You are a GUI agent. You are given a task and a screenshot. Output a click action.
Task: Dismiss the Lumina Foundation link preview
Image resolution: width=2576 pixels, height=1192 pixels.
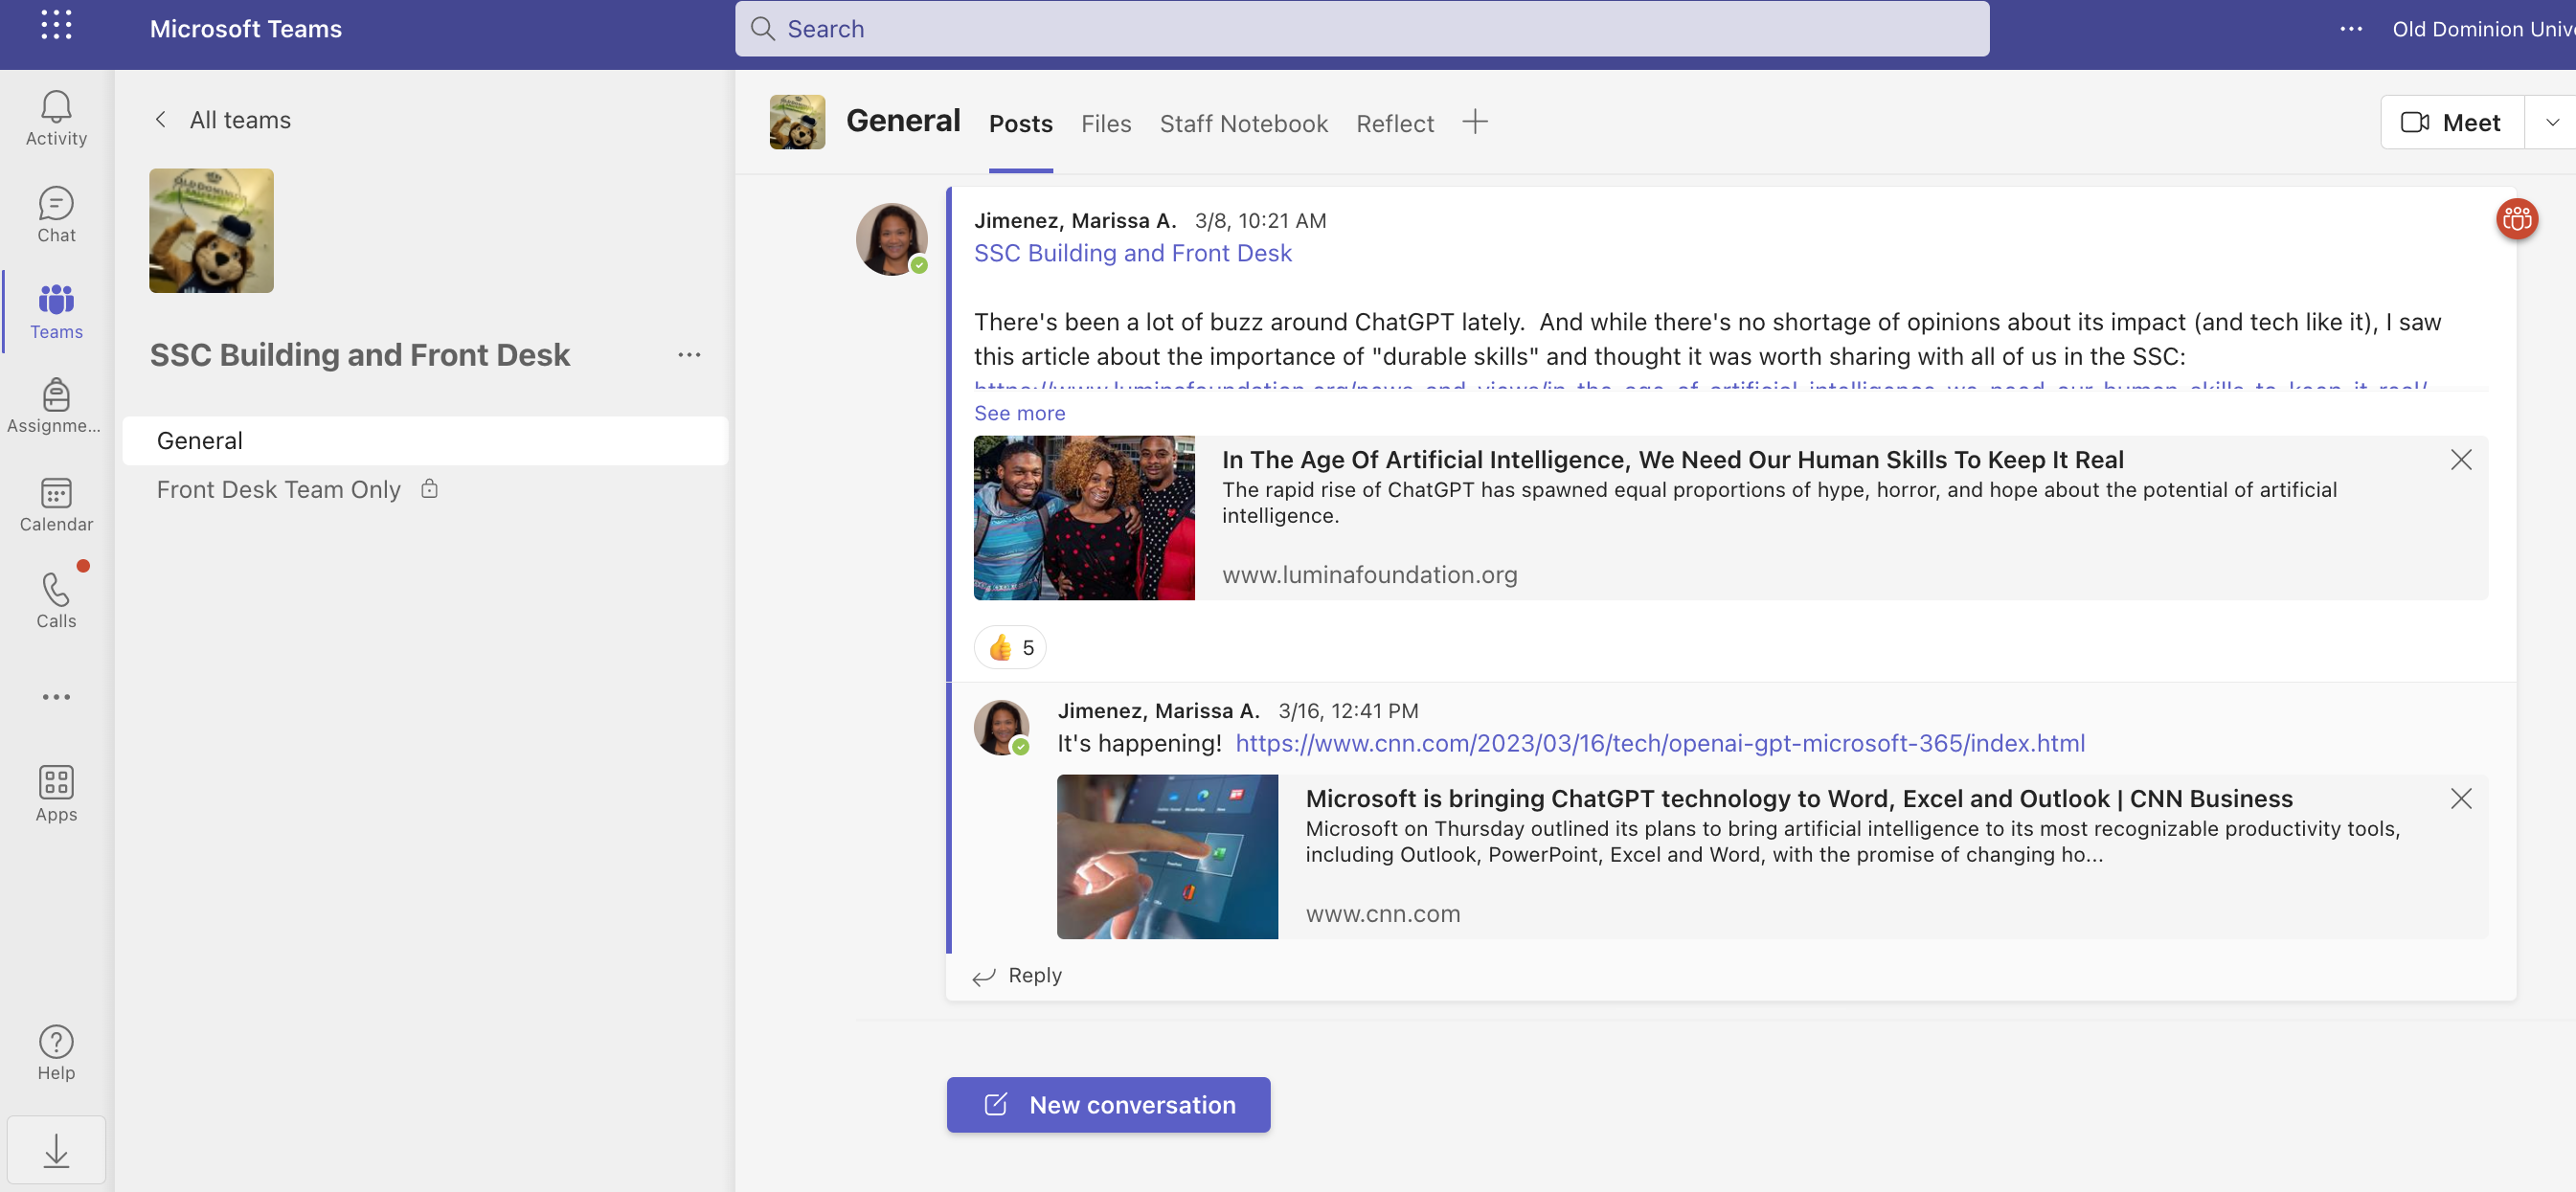coord(2461,460)
